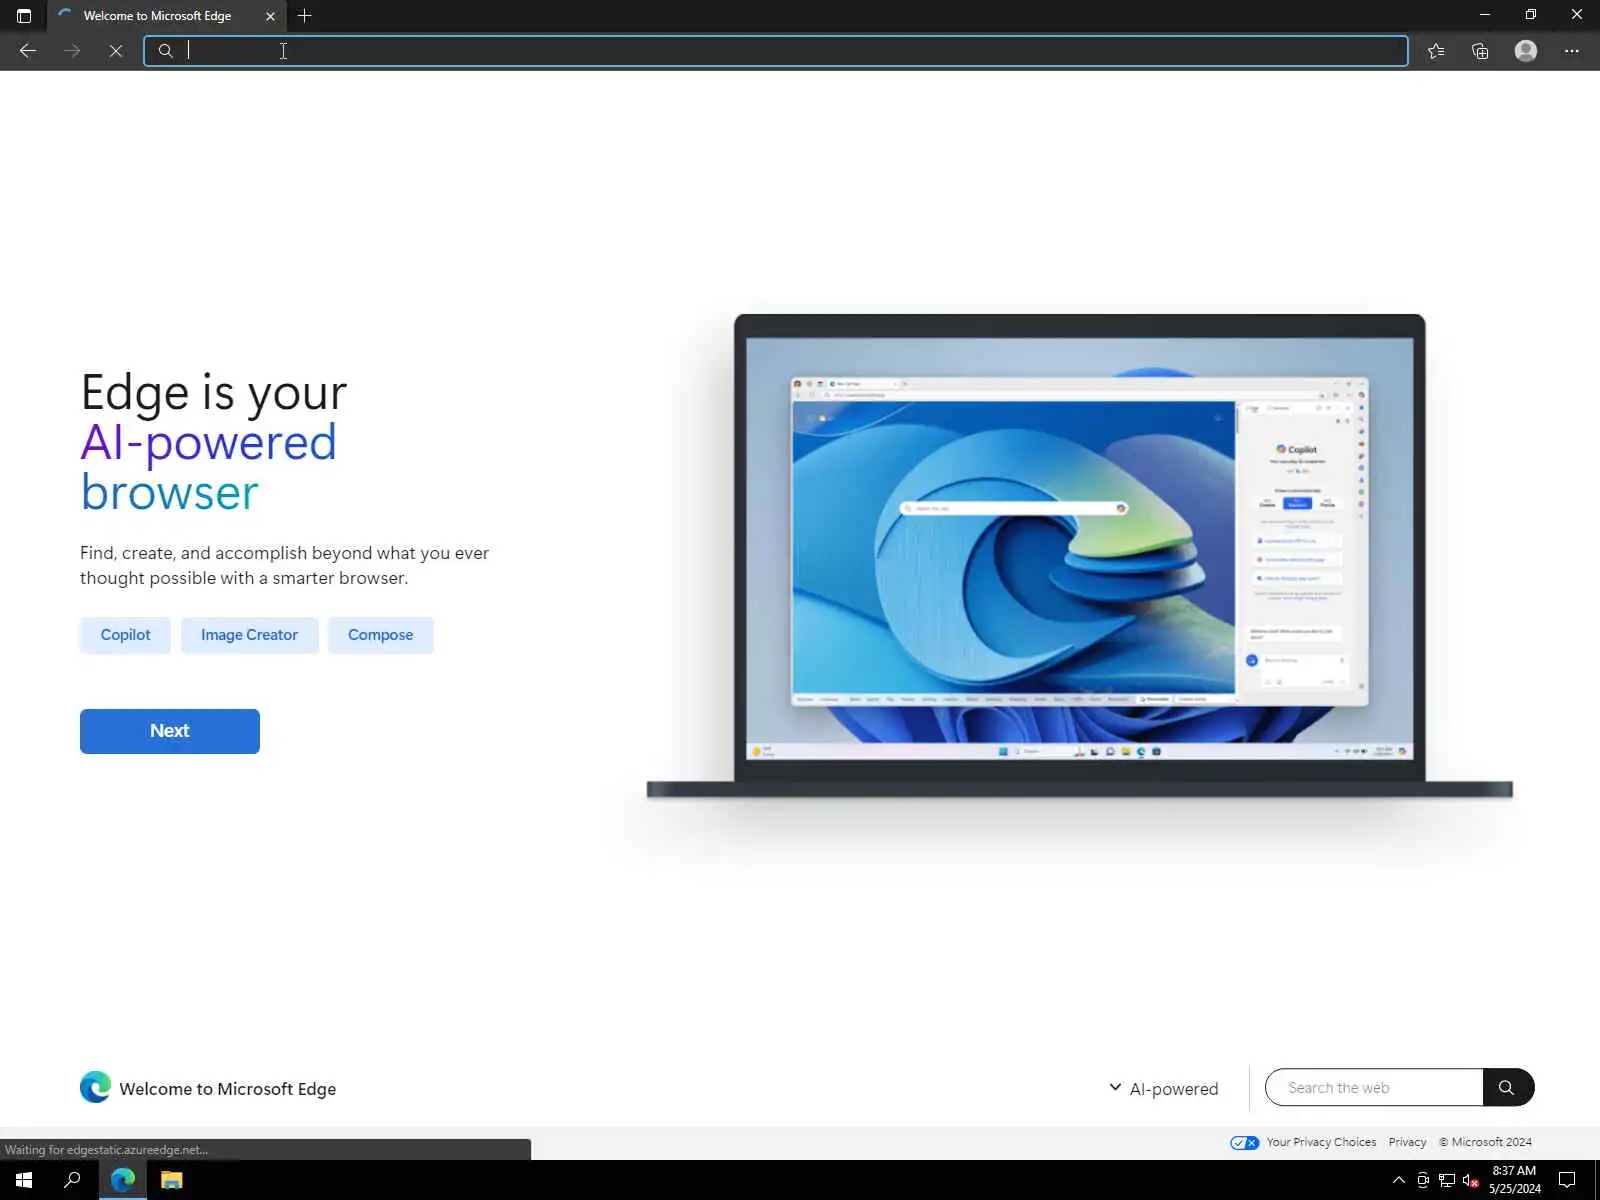The width and height of the screenshot is (1600, 1200).
Task: Go back using the back arrow
Action: (28, 51)
